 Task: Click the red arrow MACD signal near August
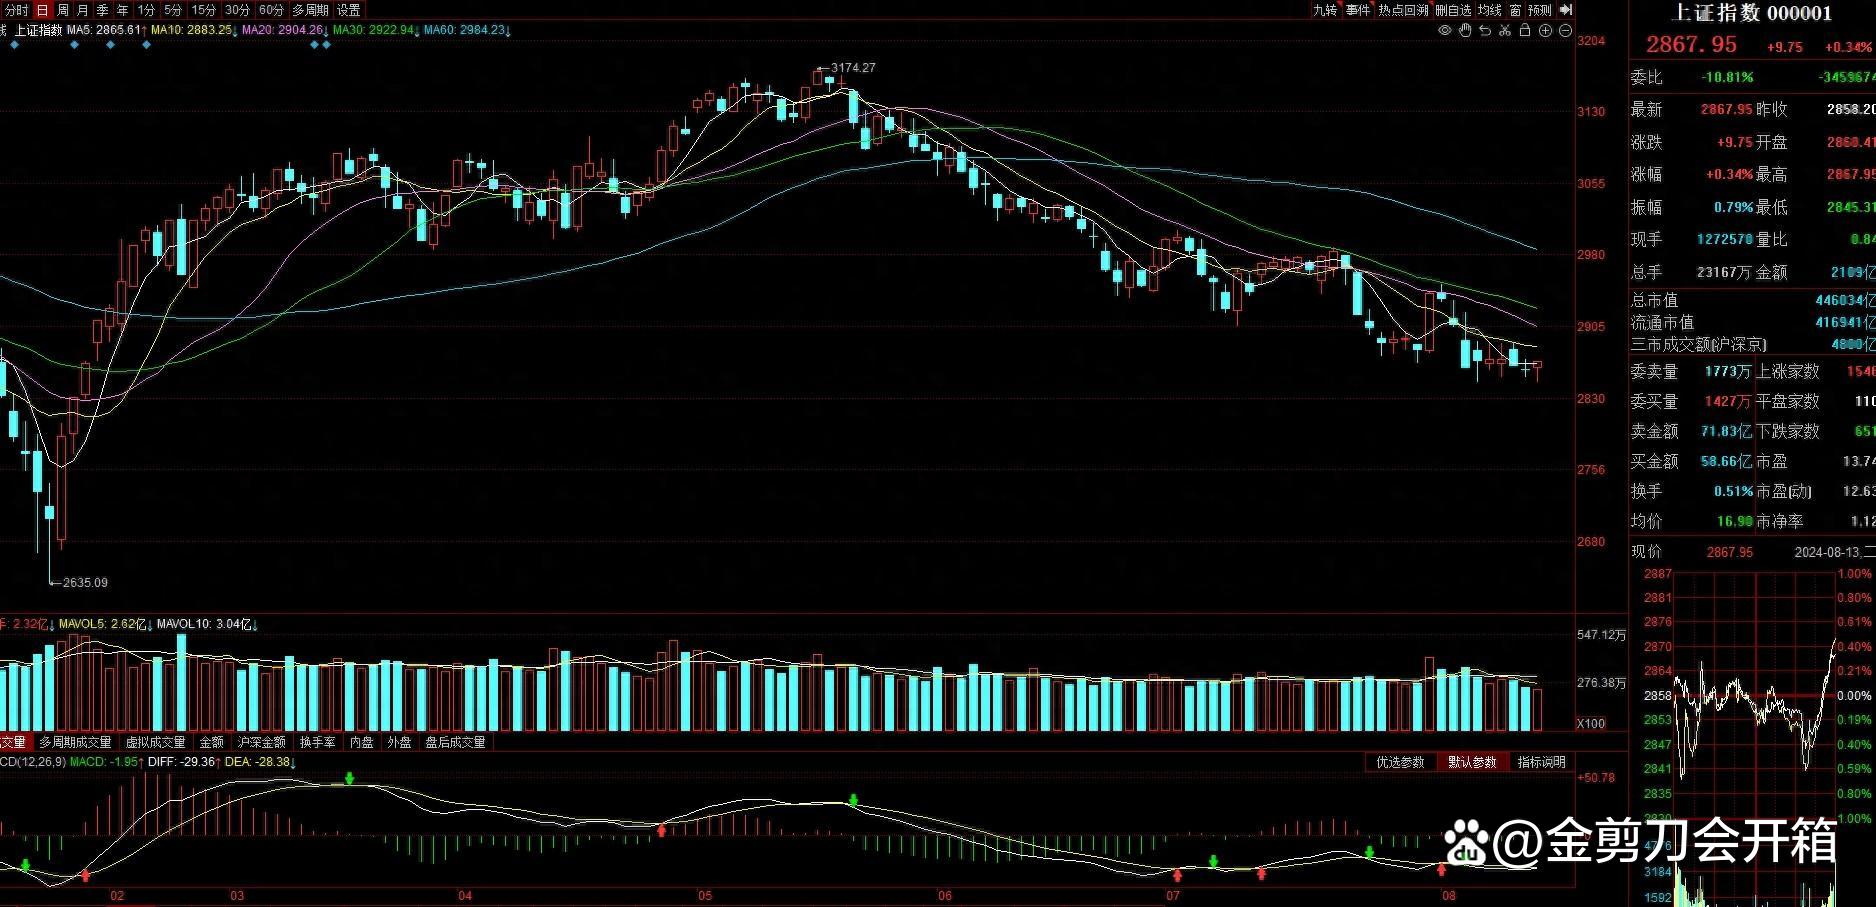[1441, 870]
